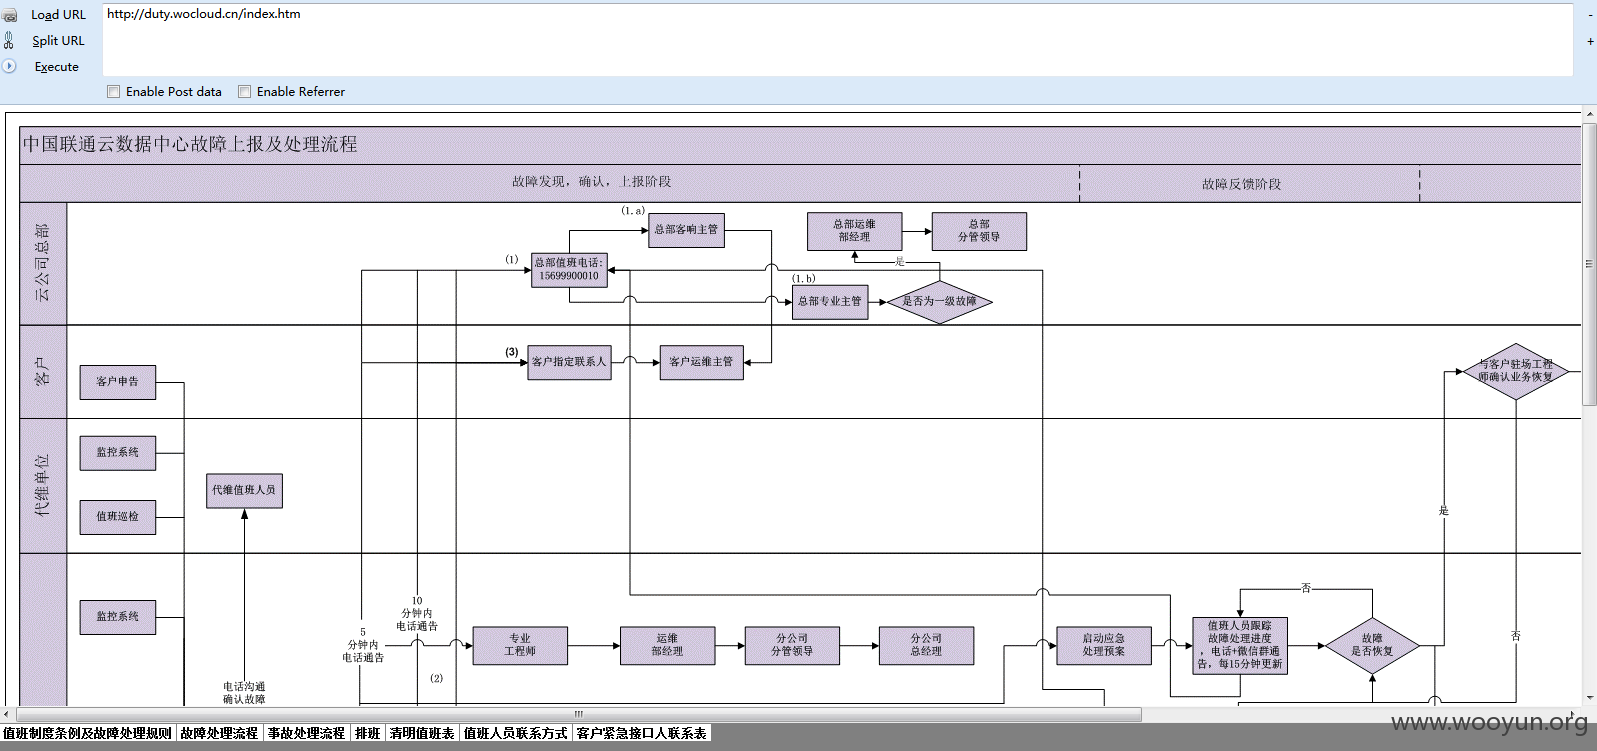Click the 客户 swimlane label

click(42, 371)
